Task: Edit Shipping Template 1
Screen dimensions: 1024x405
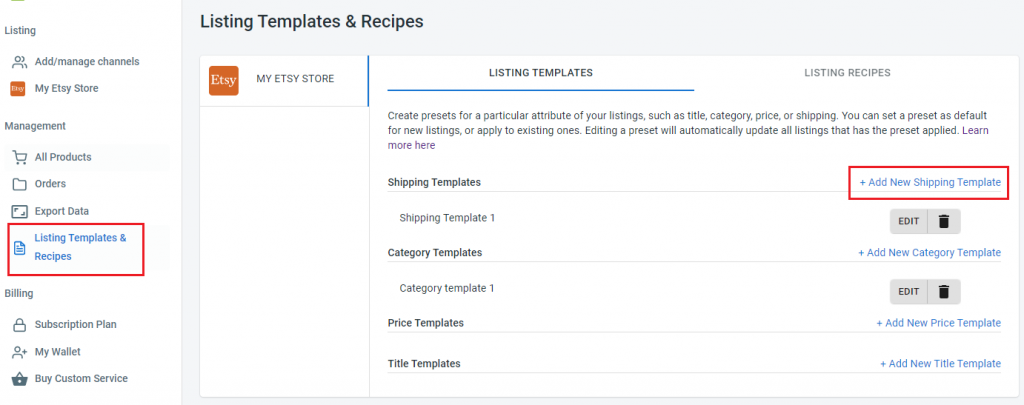Action: (x=908, y=221)
